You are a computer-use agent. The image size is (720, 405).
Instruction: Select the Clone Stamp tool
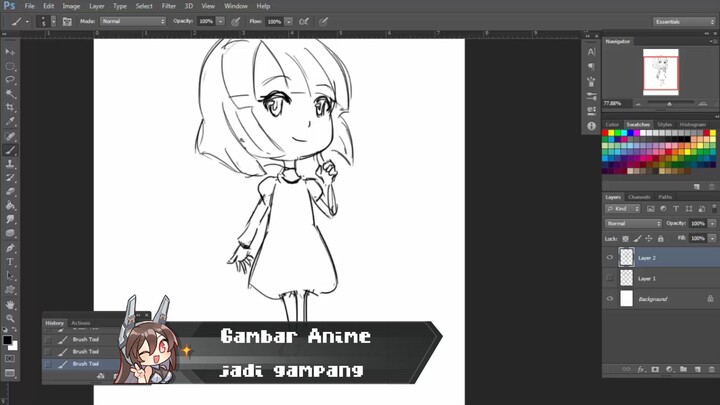10,164
